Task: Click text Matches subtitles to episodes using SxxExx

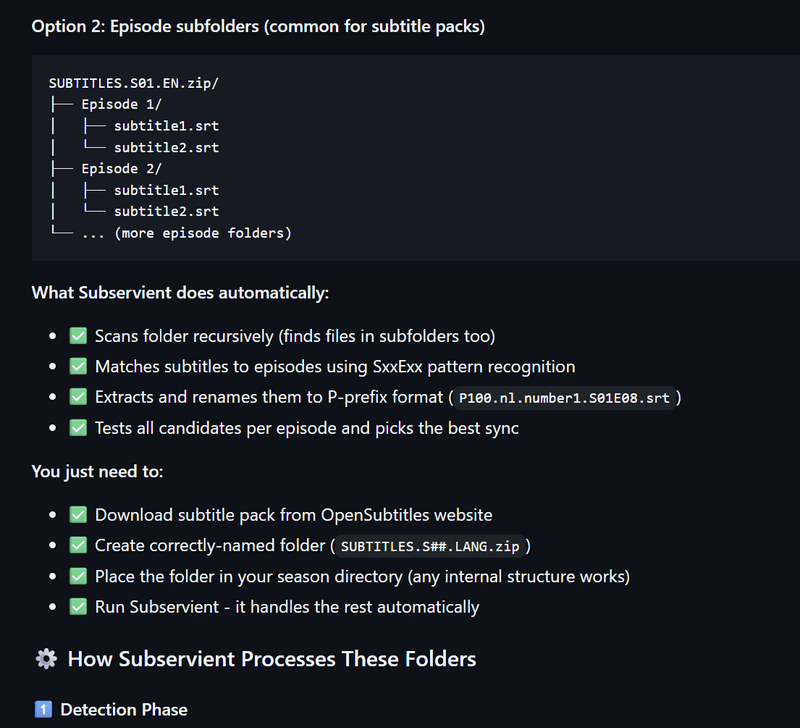Action: coord(335,367)
